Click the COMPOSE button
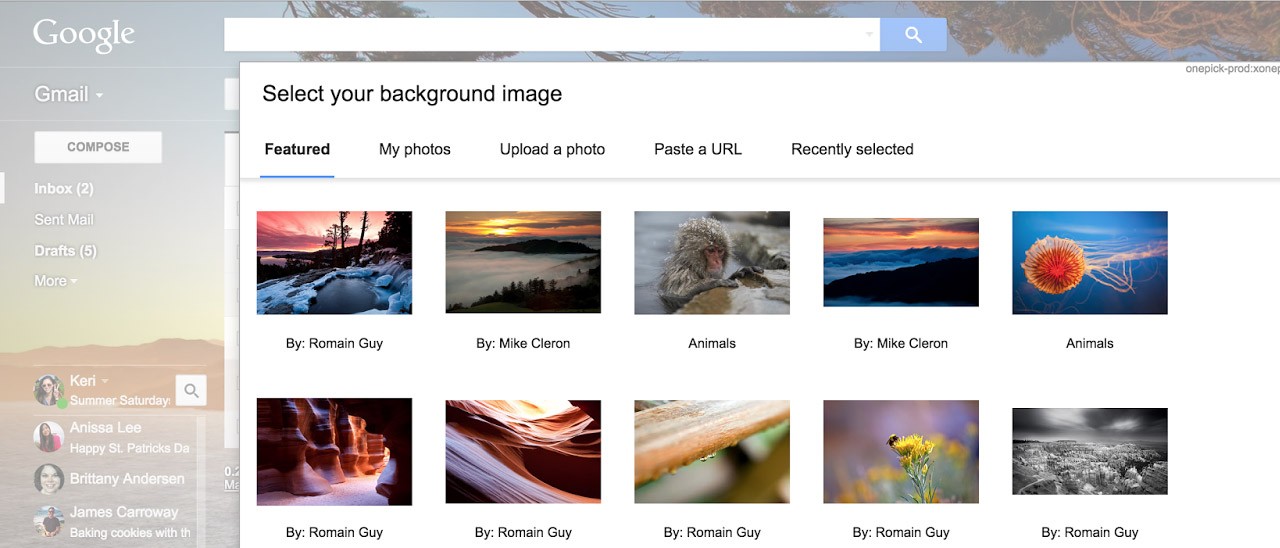This screenshot has height=548, width=1280. click(98, 147)
